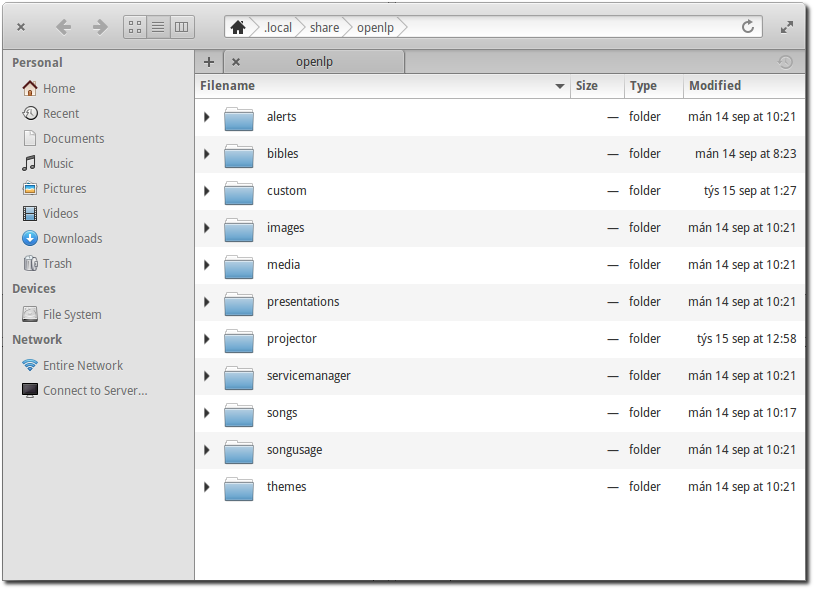The width and height of the screenshot is (814, 589).
Task: Collapse the Devices section header
Action: point(34,289)
